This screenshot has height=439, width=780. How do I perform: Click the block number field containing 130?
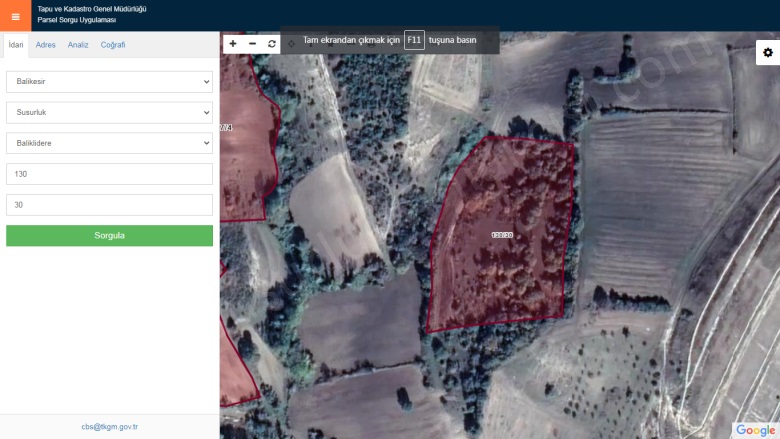pos(109,174)
